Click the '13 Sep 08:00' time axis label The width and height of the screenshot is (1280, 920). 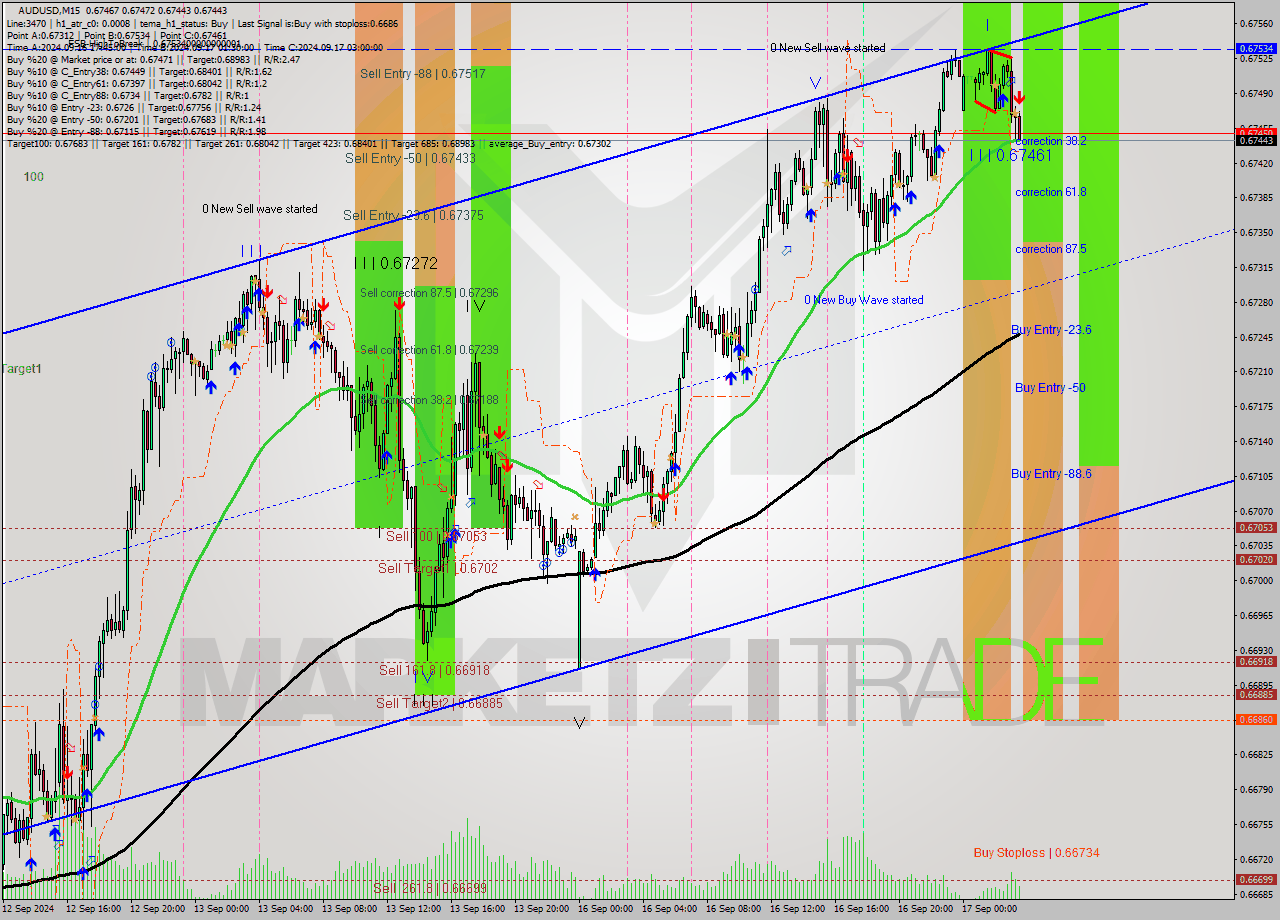click(349, 909)
